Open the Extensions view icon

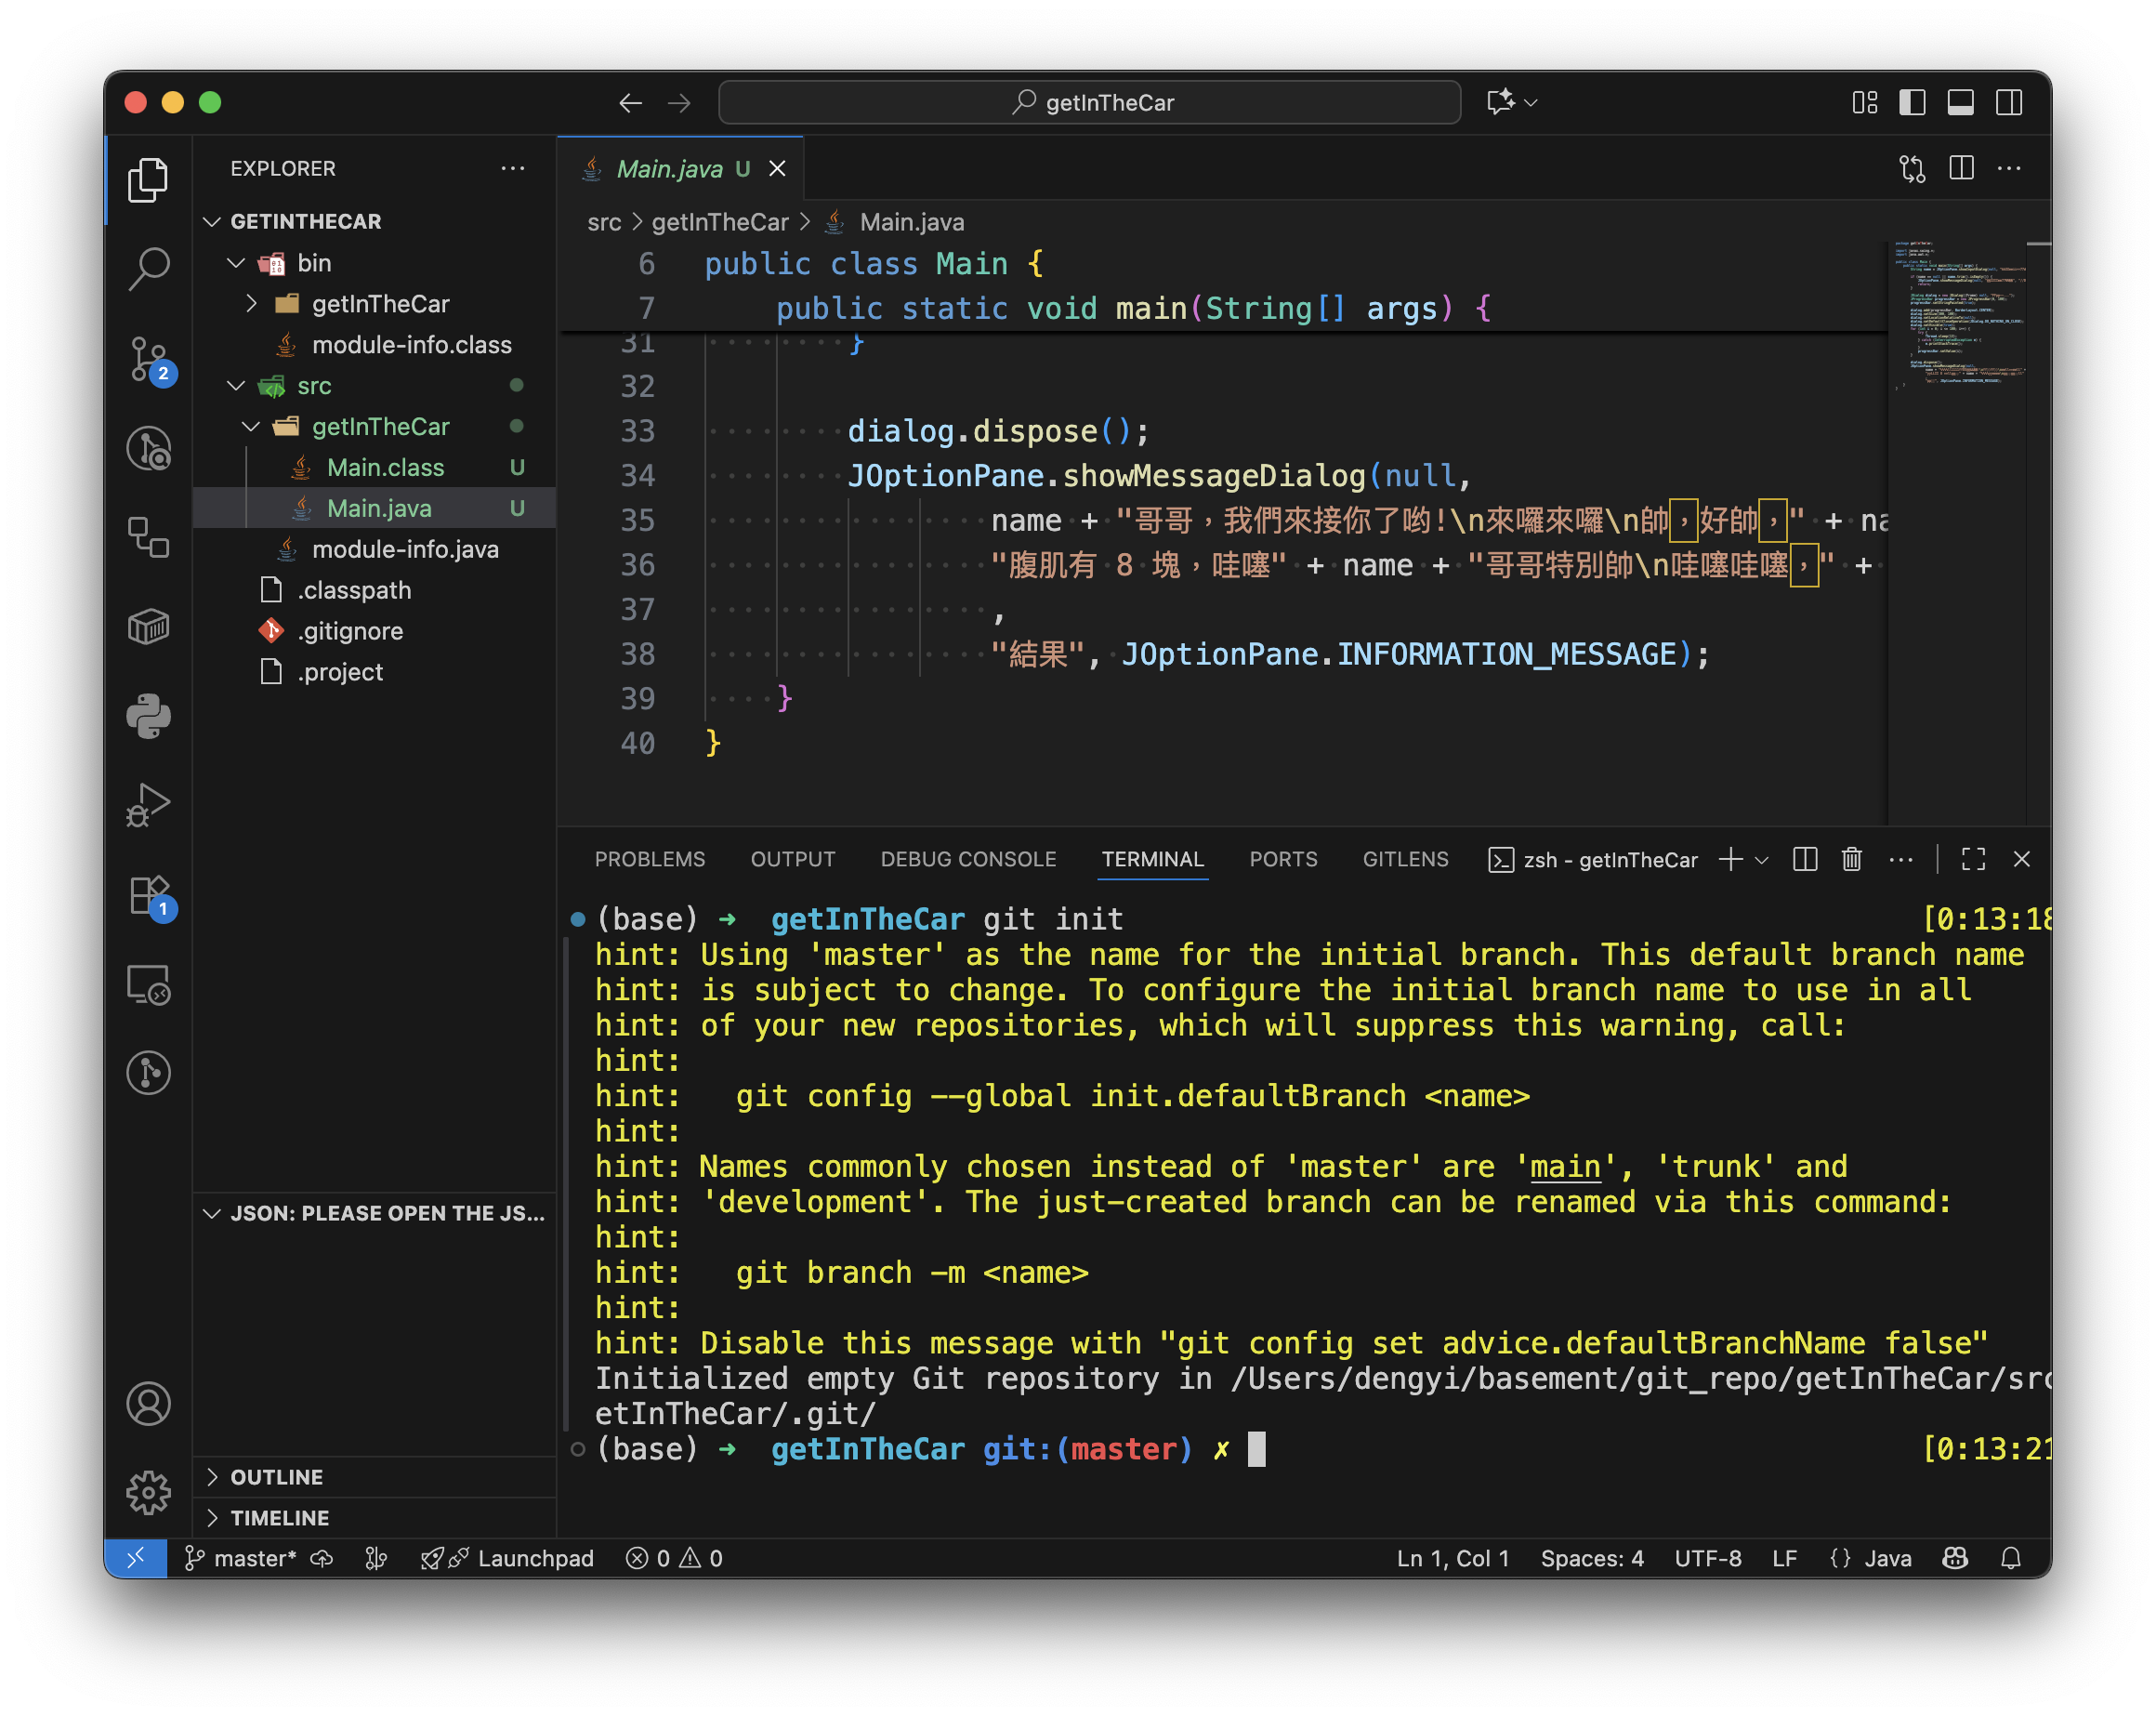pos(149,895)
